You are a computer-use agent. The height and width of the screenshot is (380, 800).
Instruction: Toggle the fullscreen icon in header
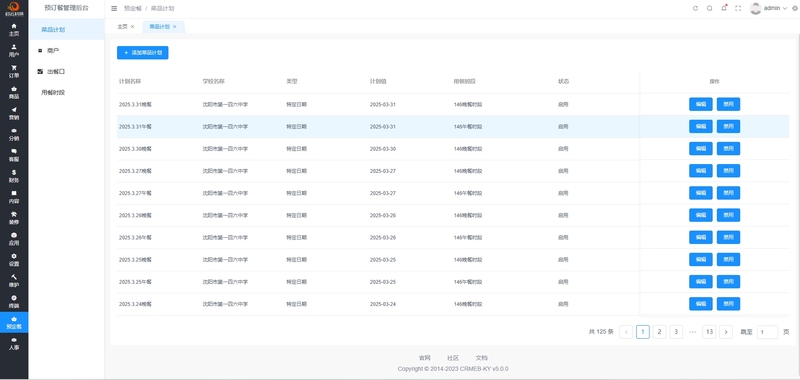(738, 8)
